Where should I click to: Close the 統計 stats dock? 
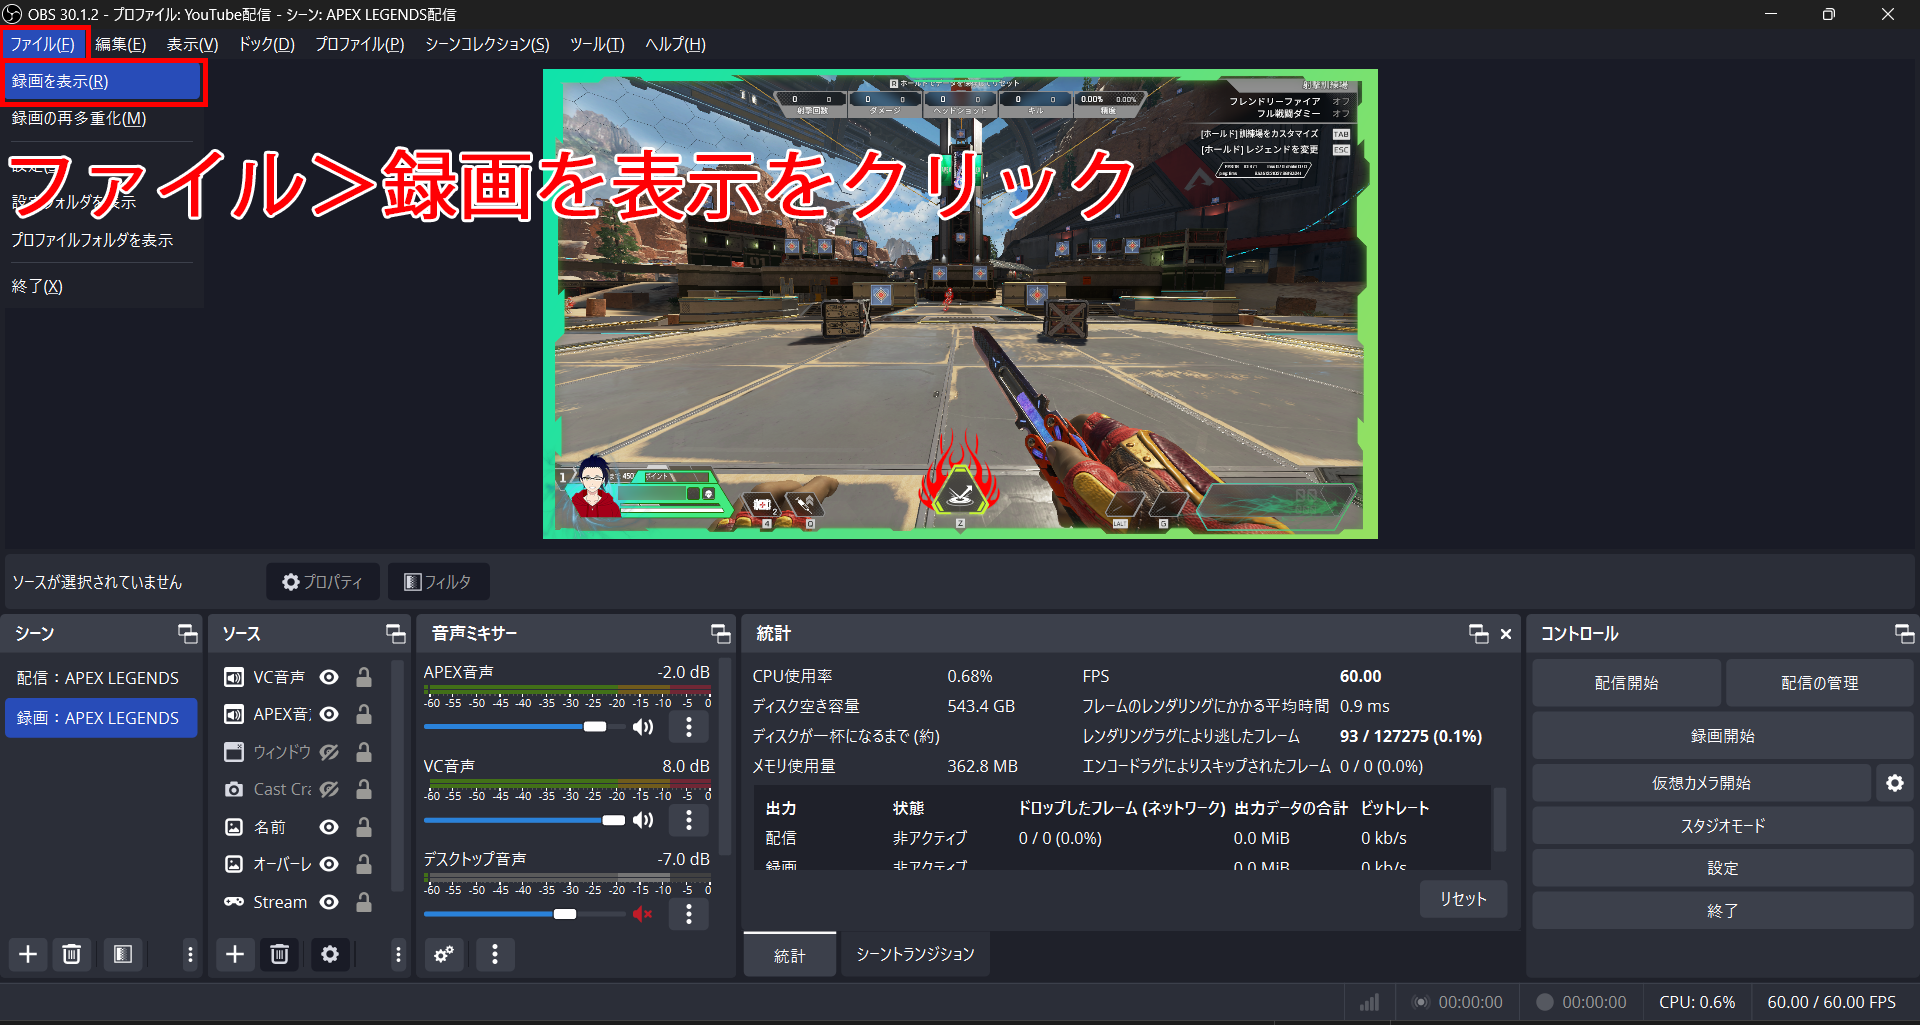(1506, 634)
